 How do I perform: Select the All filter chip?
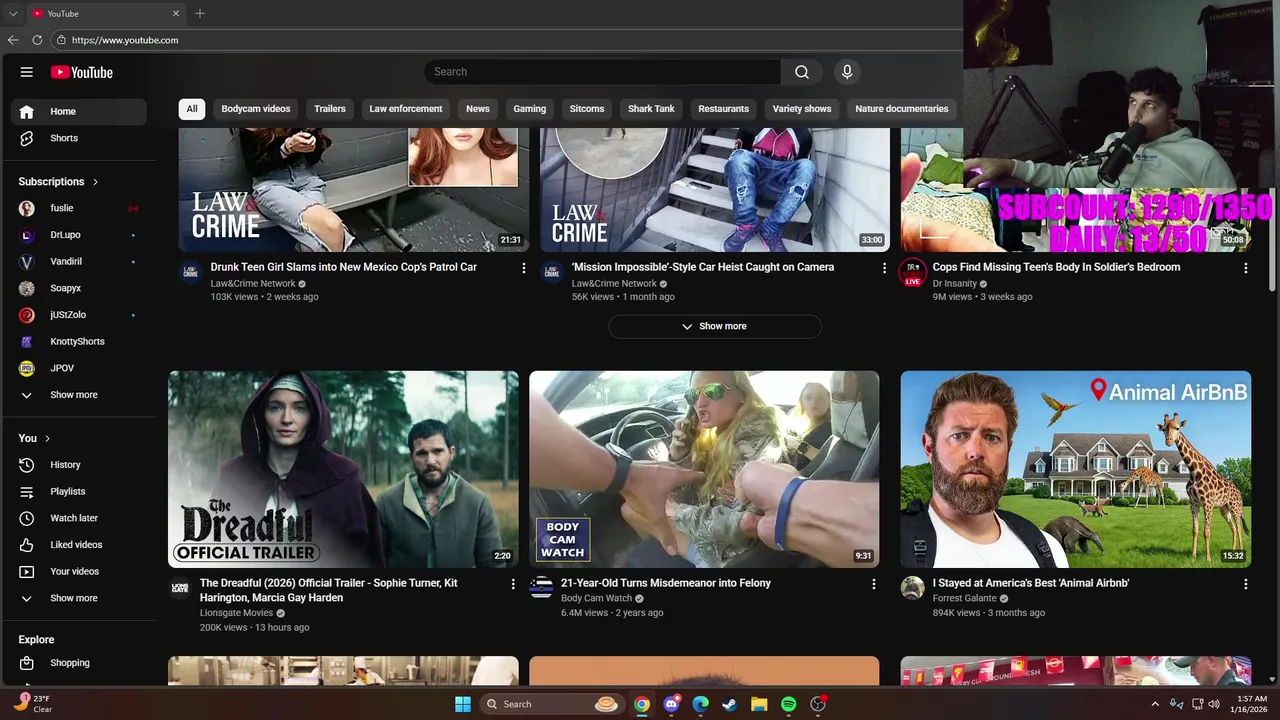click(x=191, y=109)
